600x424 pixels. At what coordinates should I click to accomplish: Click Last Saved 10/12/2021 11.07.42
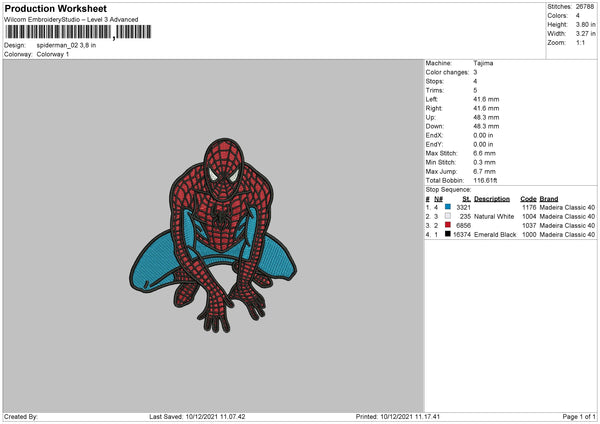pyautogui.click(x=197, y=417)
